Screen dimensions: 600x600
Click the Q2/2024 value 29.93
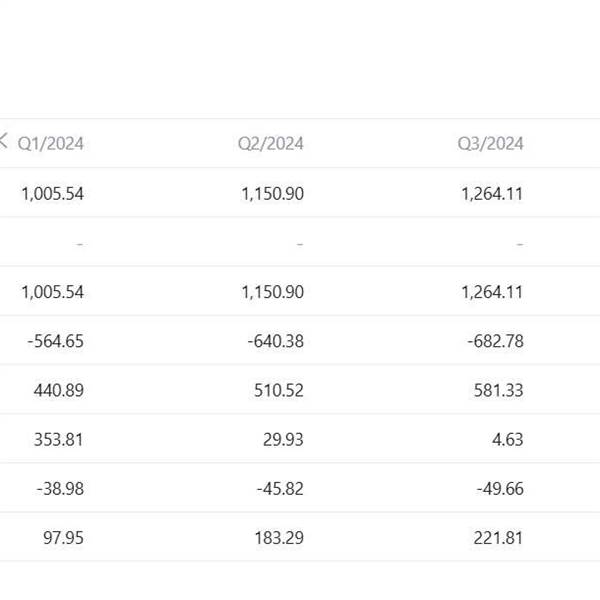coord(283,439)
